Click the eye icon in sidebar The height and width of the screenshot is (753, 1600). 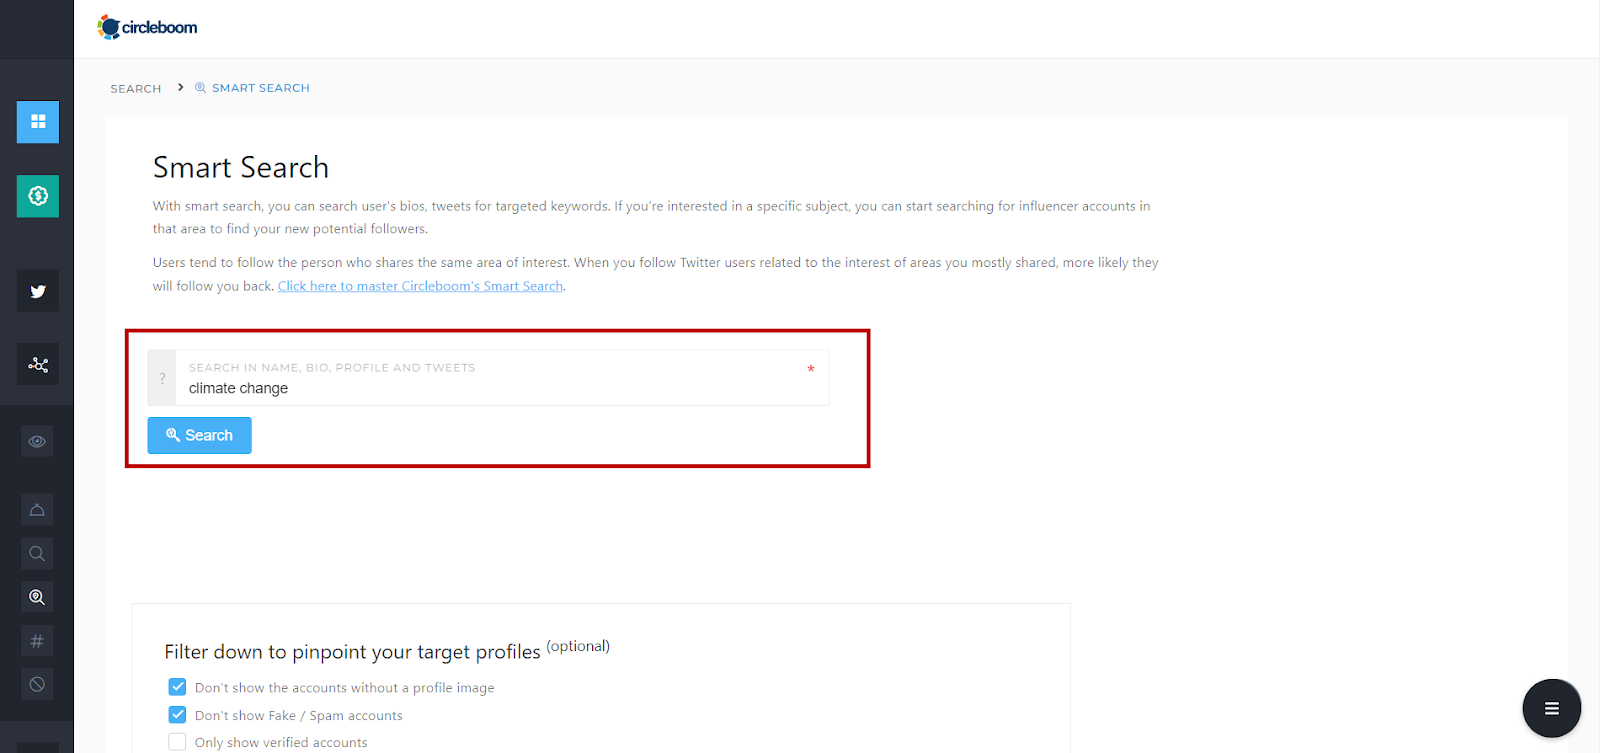tap(37, 441)
